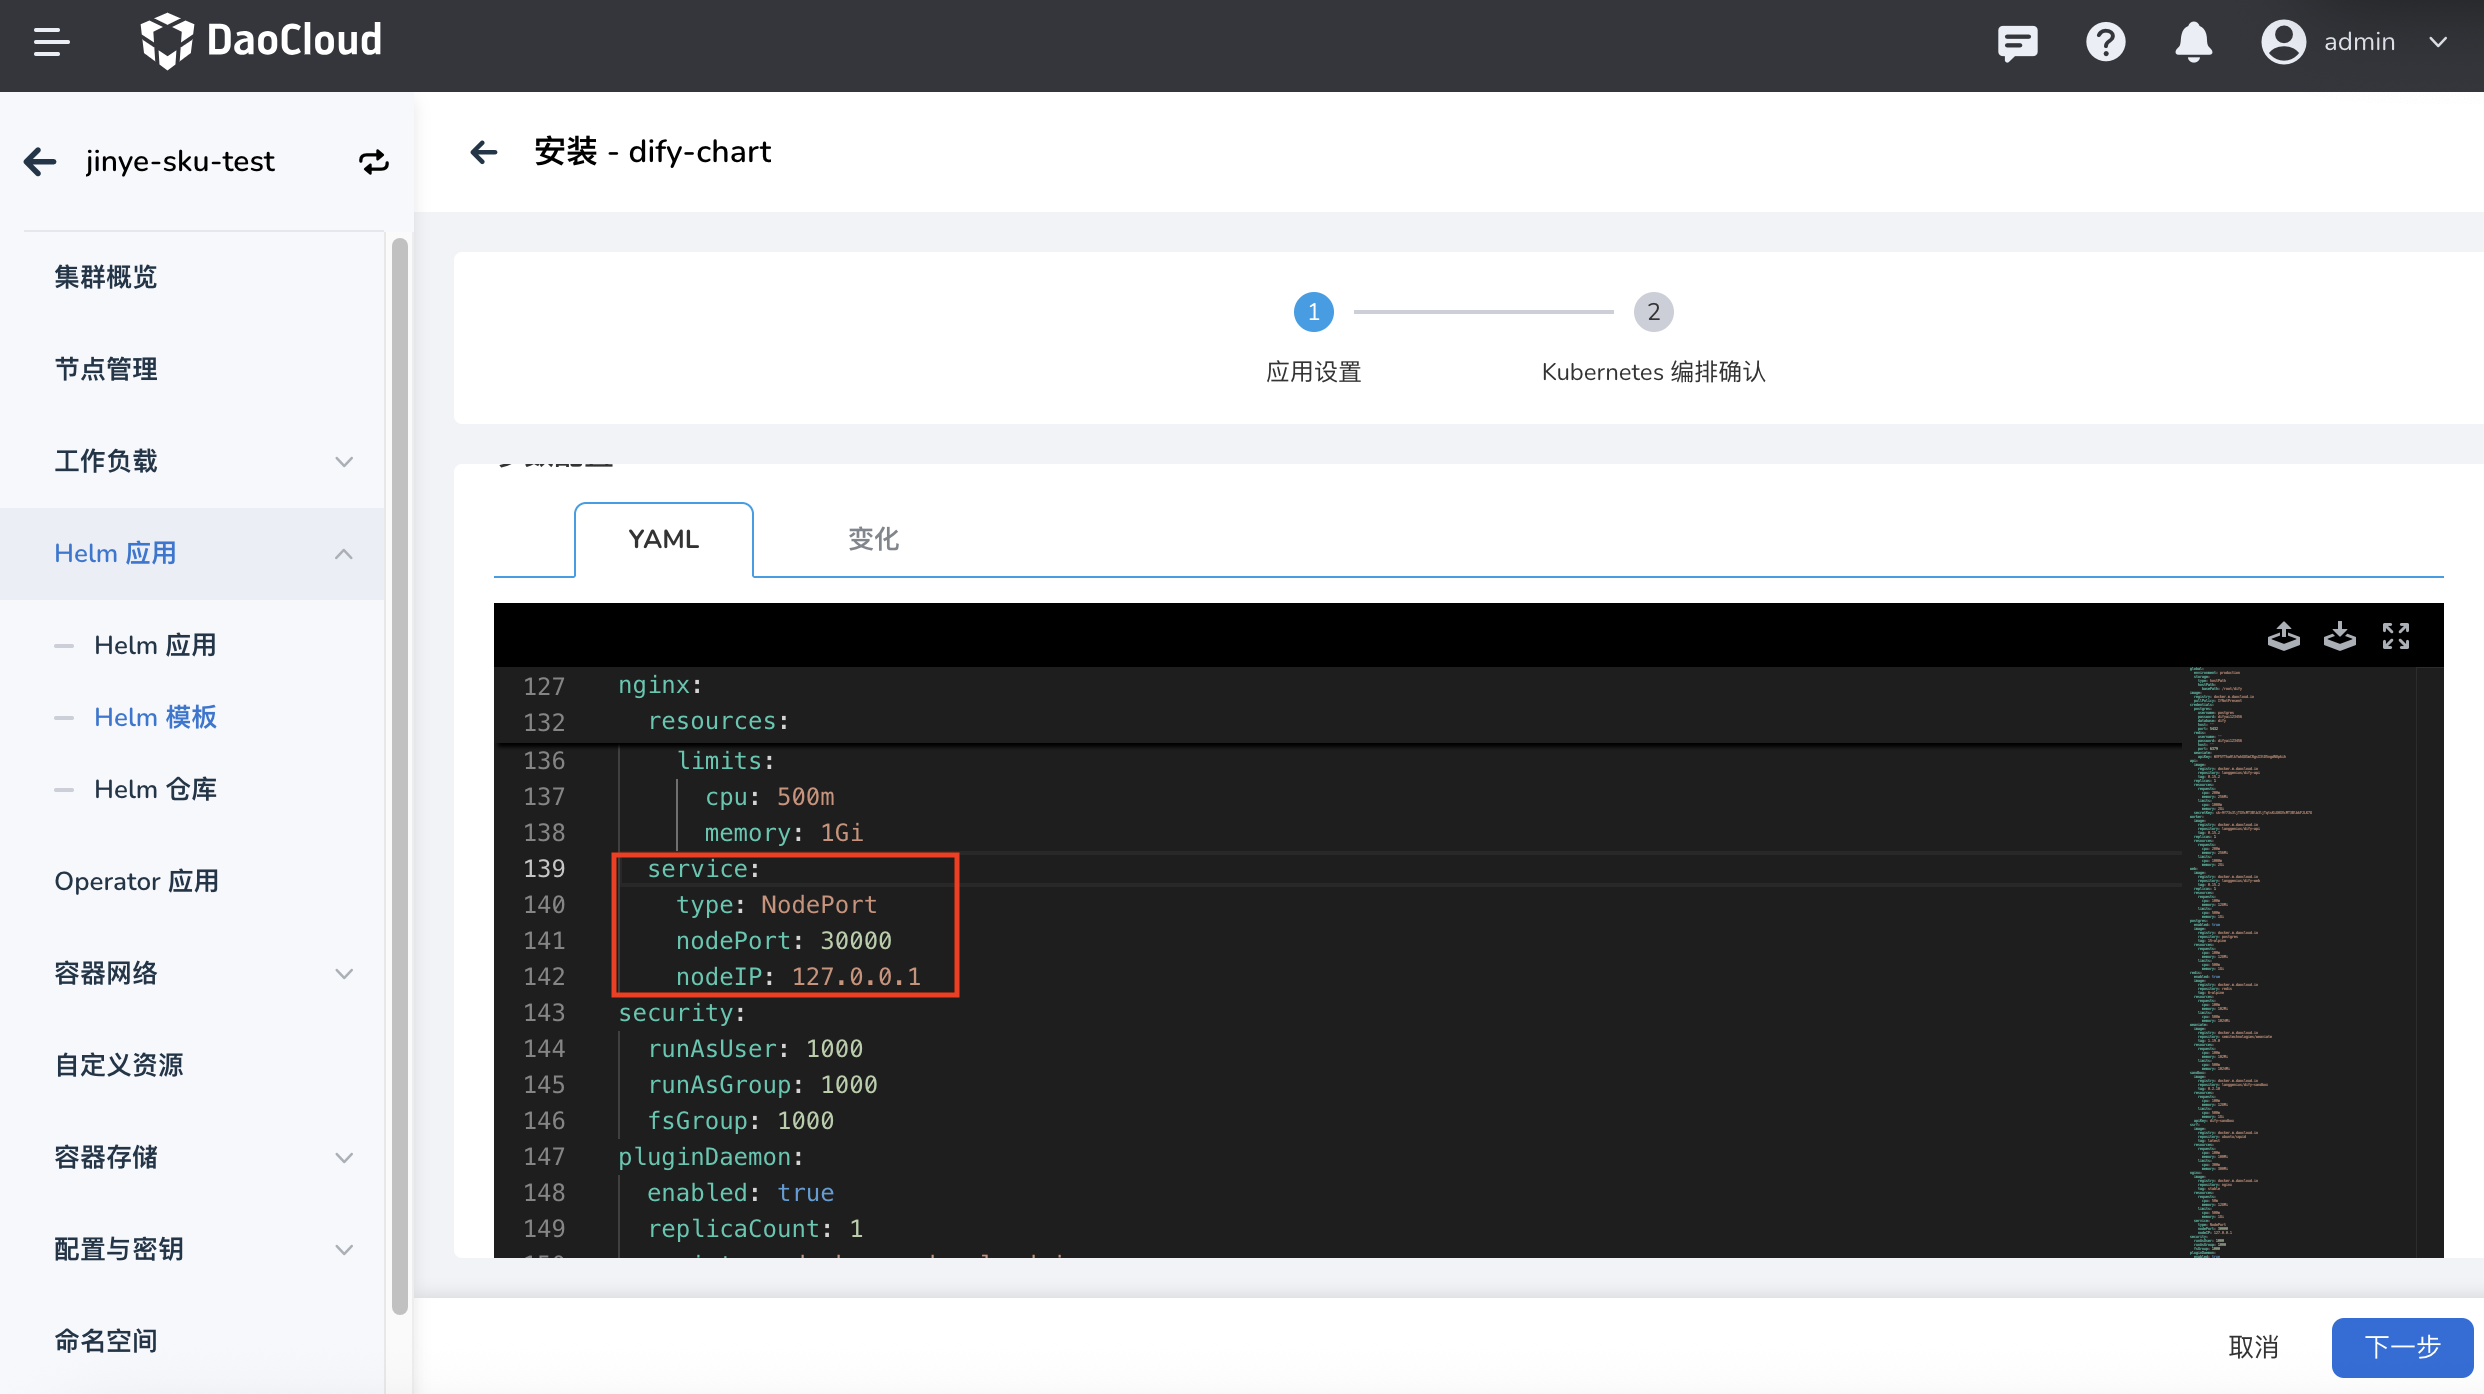Click the upload YAML file icon
This screenshot has height=1394, width=2484.
click(x=2283, y=636)
